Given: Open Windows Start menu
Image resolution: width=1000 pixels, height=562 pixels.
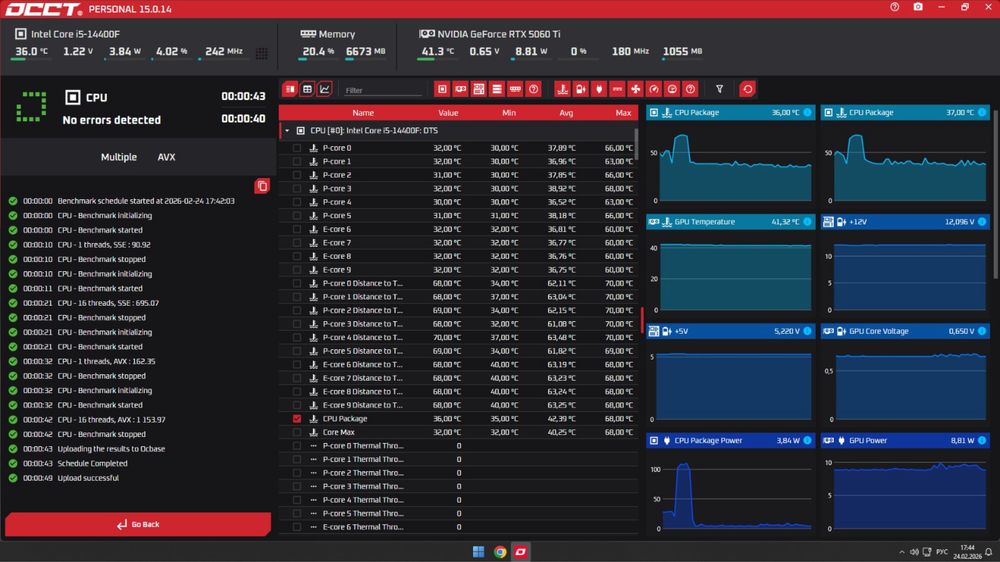Looking at the screenshot, I should [x=478, y=552].
